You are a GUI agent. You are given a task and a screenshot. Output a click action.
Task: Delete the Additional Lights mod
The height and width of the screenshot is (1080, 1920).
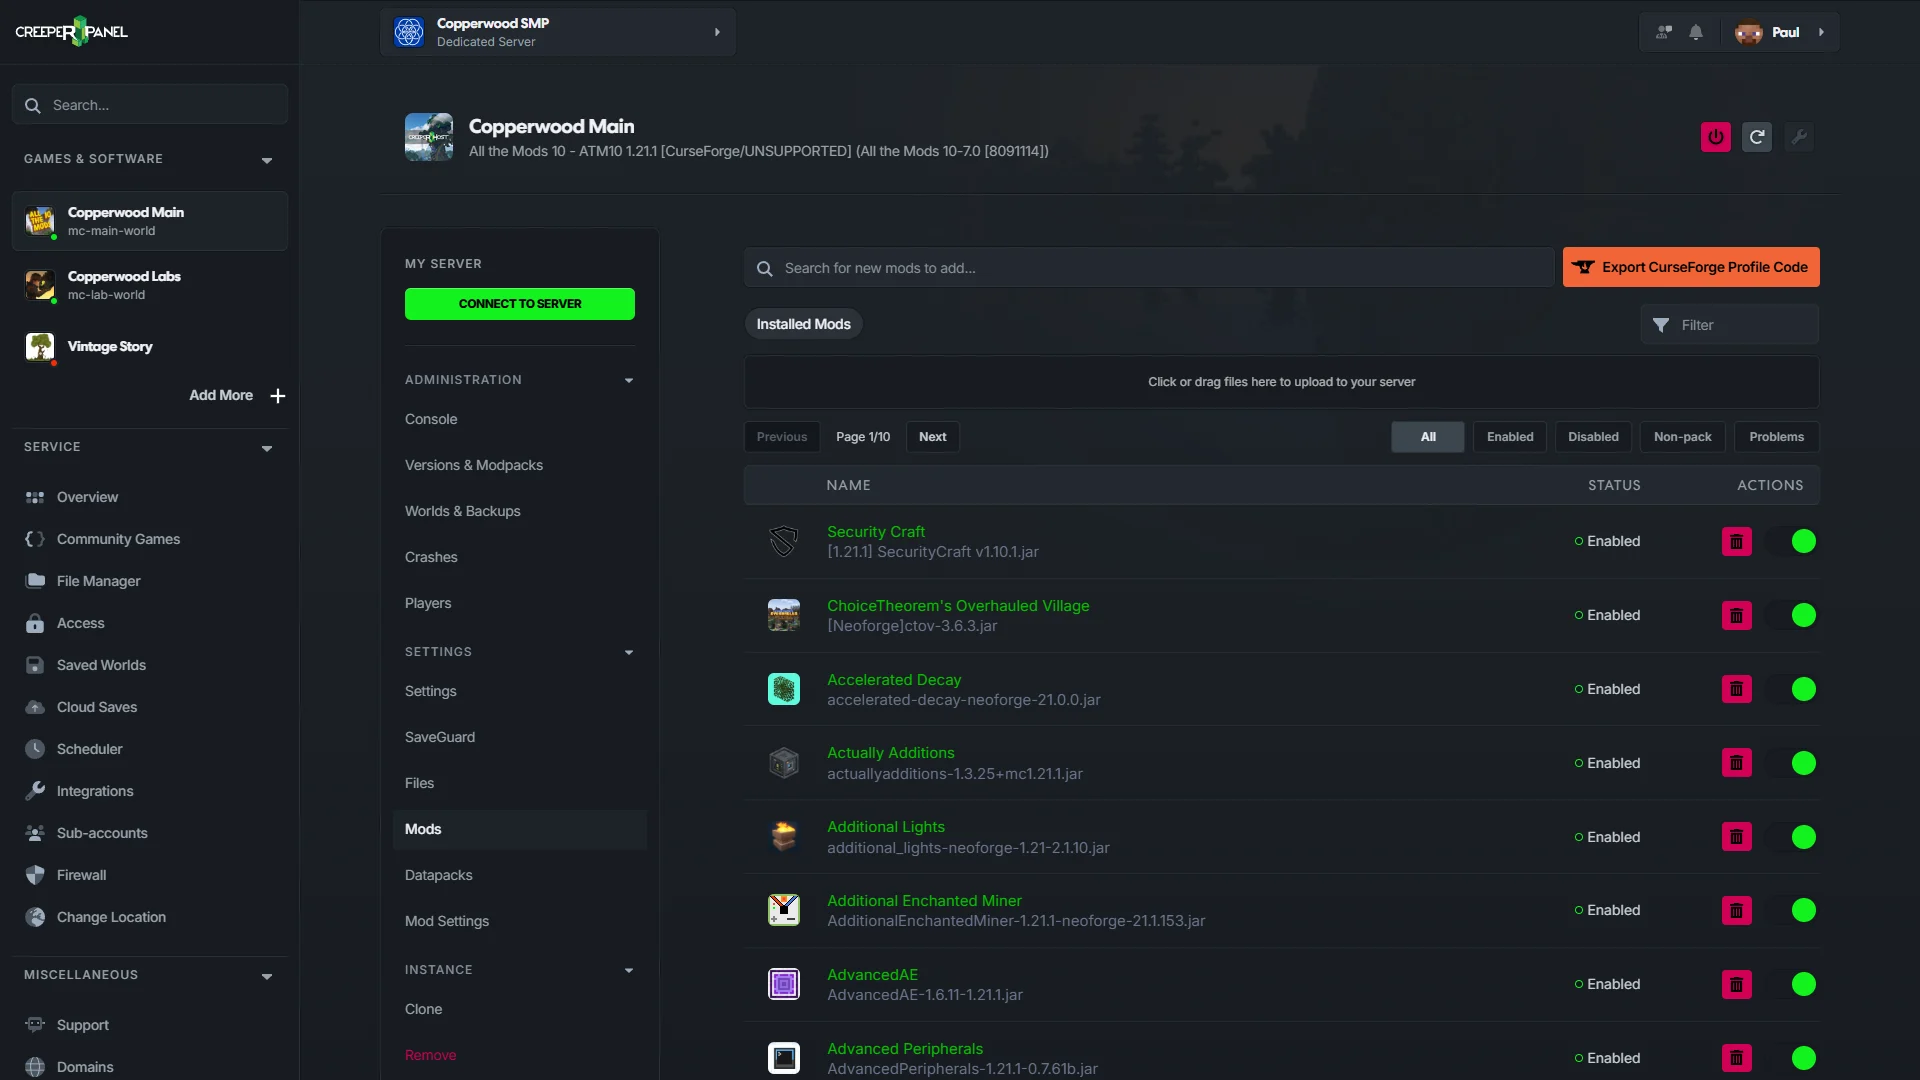(1737, 837)
